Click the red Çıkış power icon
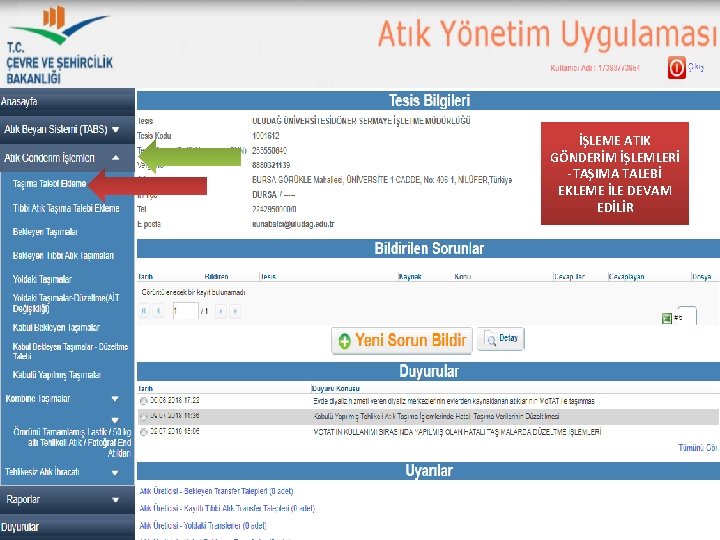Screen dimensions: 720x540 (676, 68)
